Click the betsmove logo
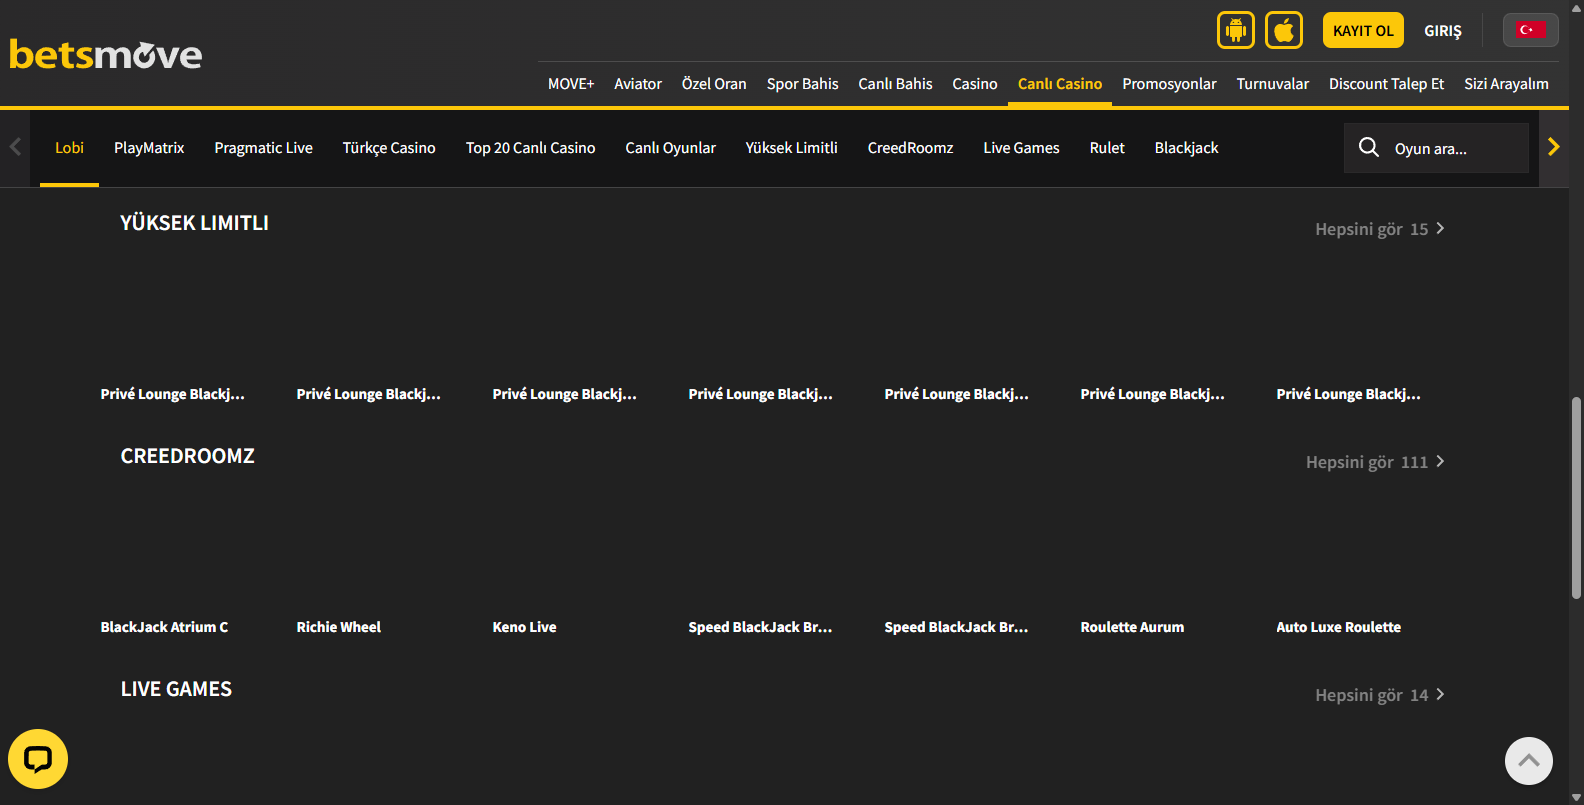Screen dimensions: 1584x805 106,54
